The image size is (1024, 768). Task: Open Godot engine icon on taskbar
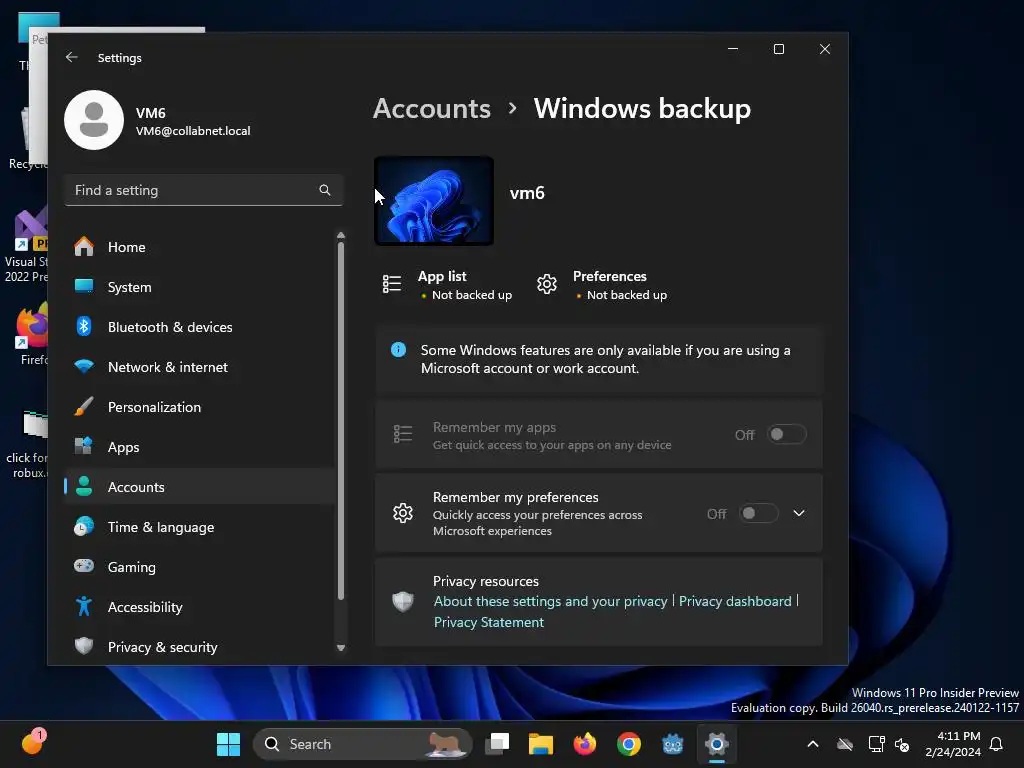pos(673,744)
